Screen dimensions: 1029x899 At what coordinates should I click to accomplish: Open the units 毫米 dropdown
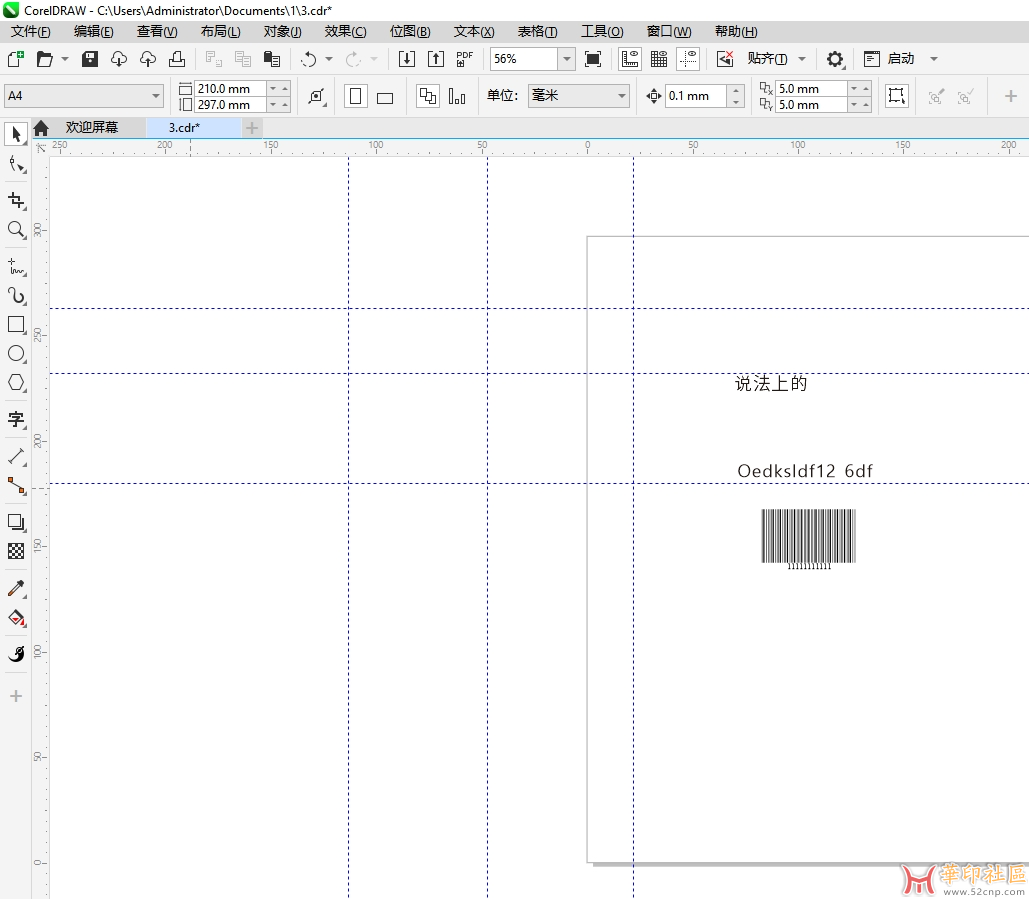pyautogui.click(x=621, y=96)
